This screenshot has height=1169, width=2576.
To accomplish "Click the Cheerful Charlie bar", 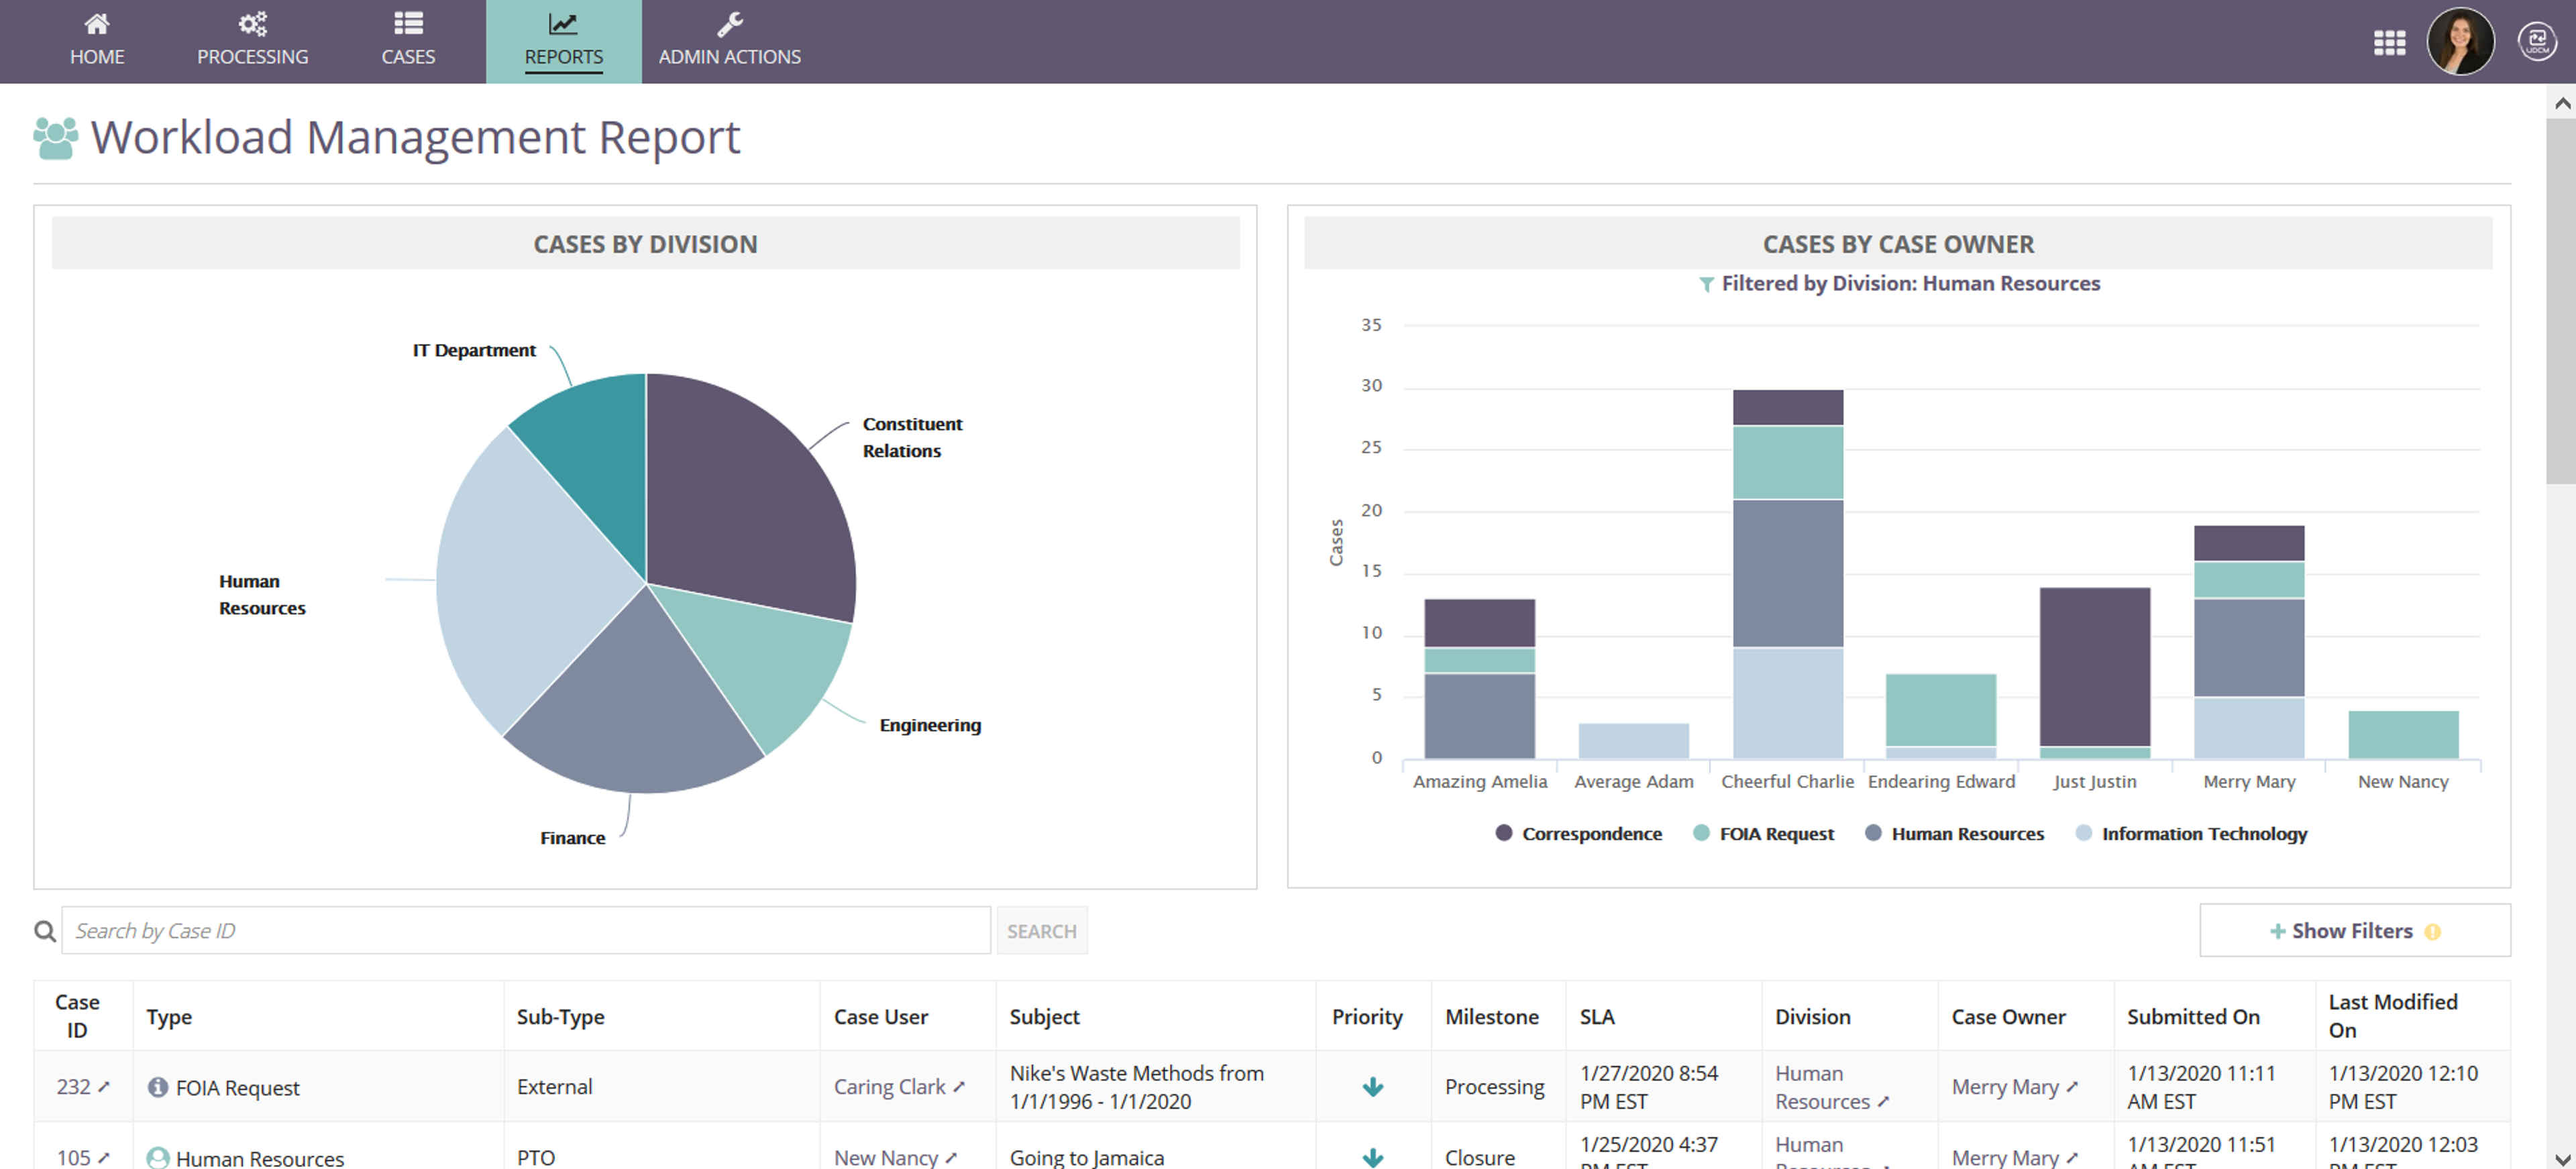I will [1787, 573].
